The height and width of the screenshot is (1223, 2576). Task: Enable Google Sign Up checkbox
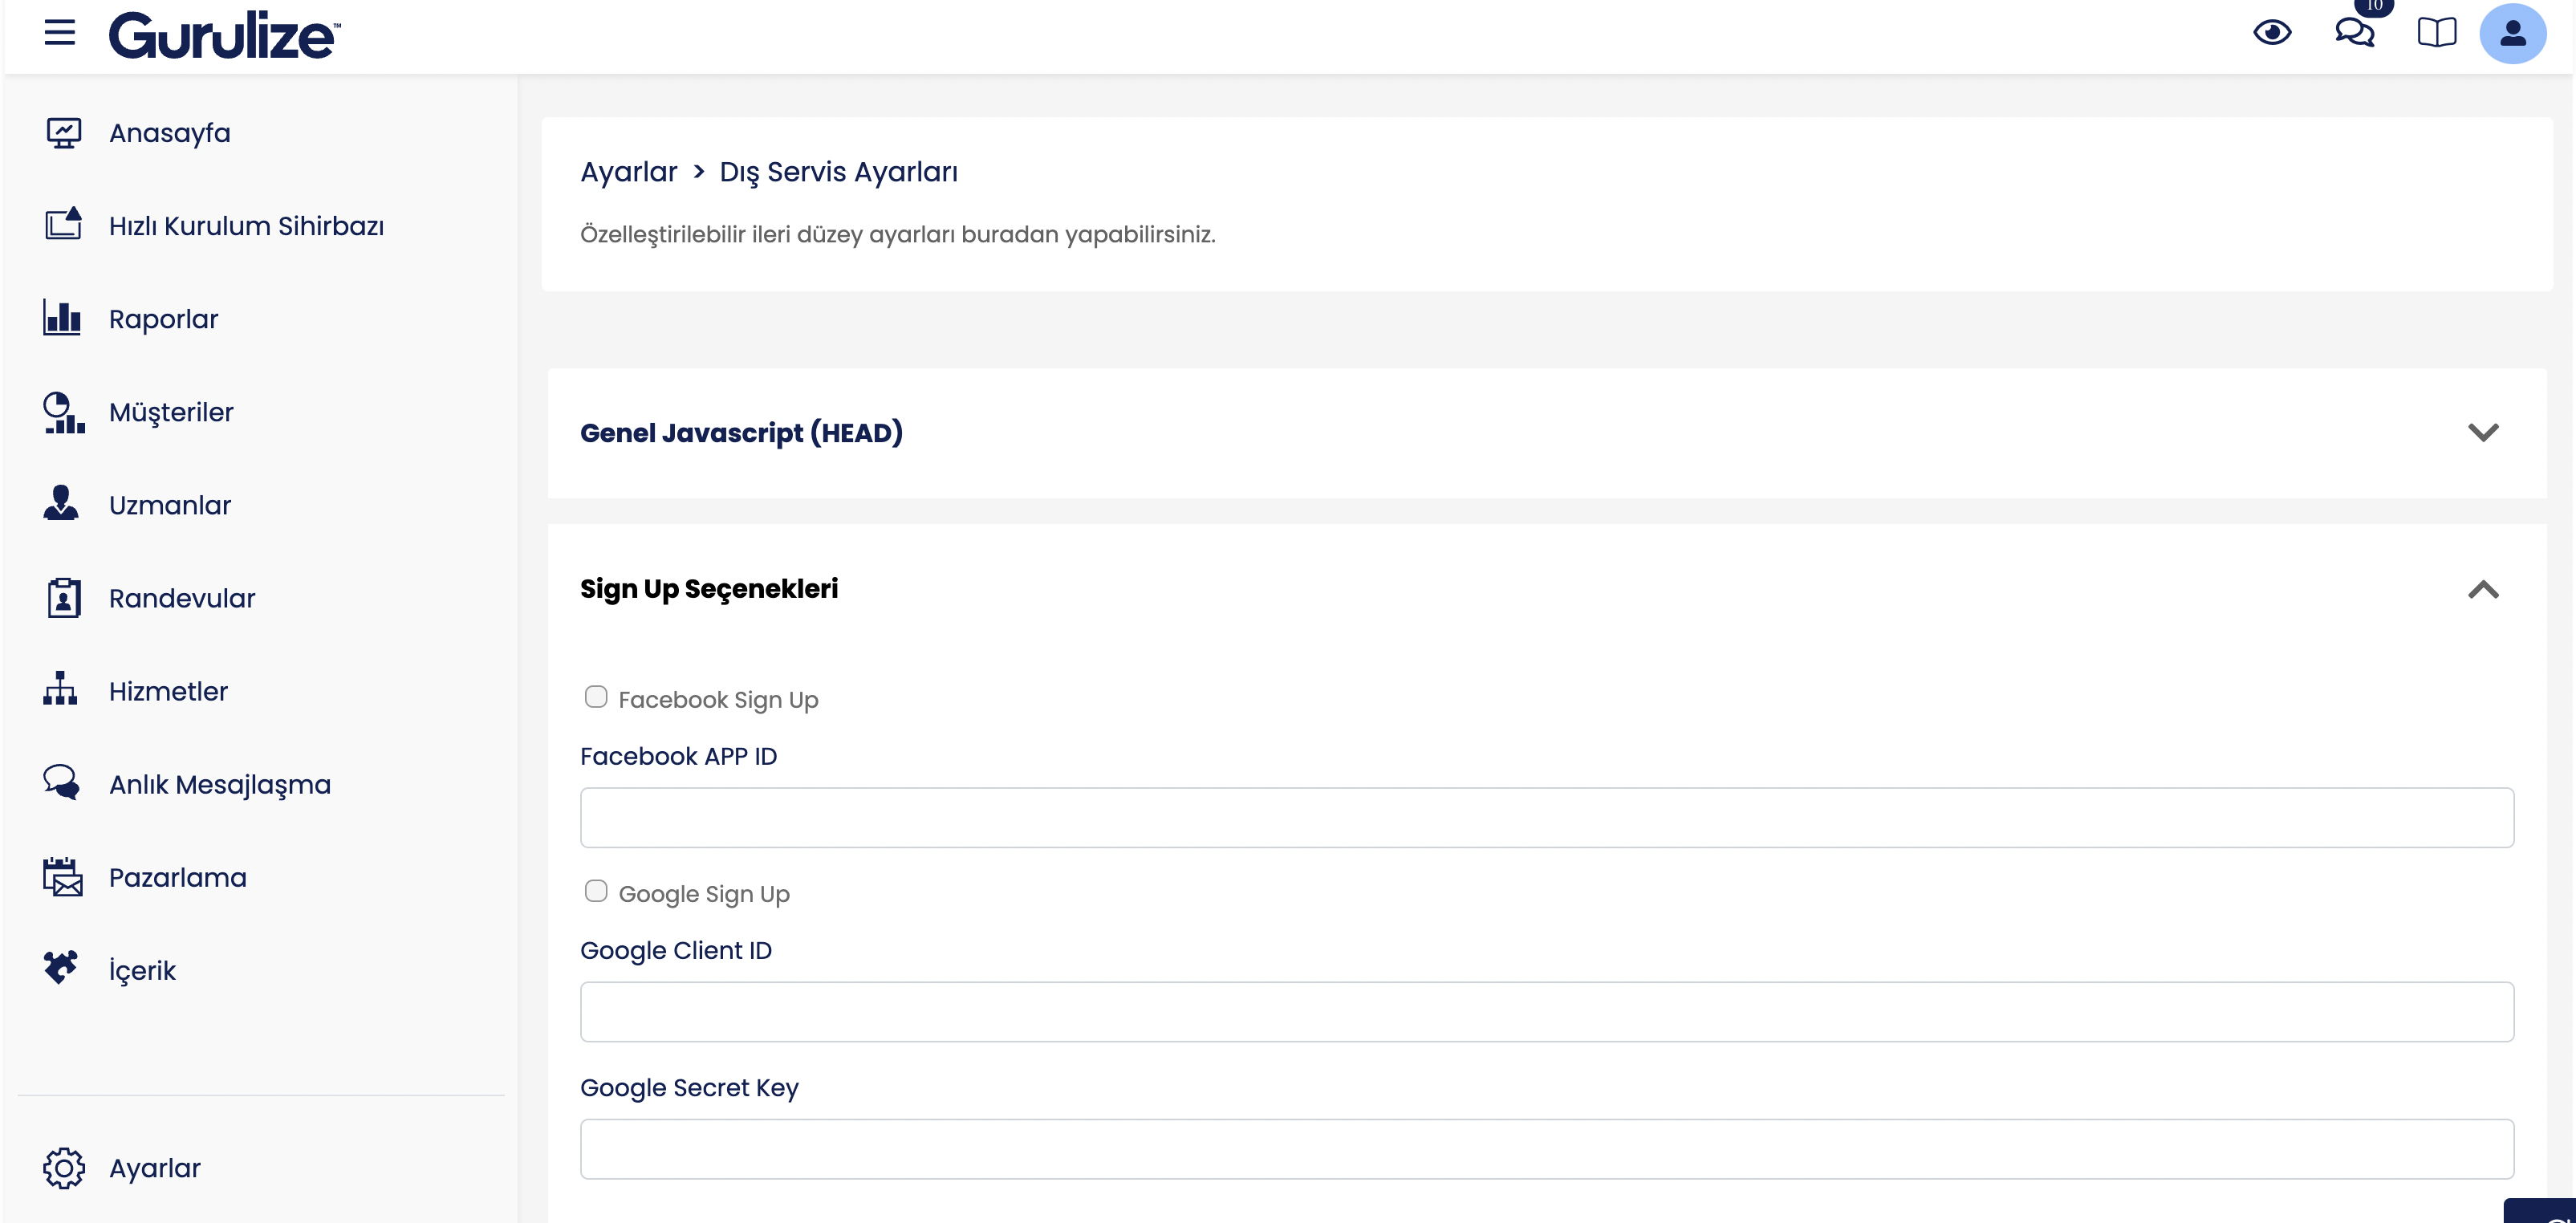click(596, 891)
